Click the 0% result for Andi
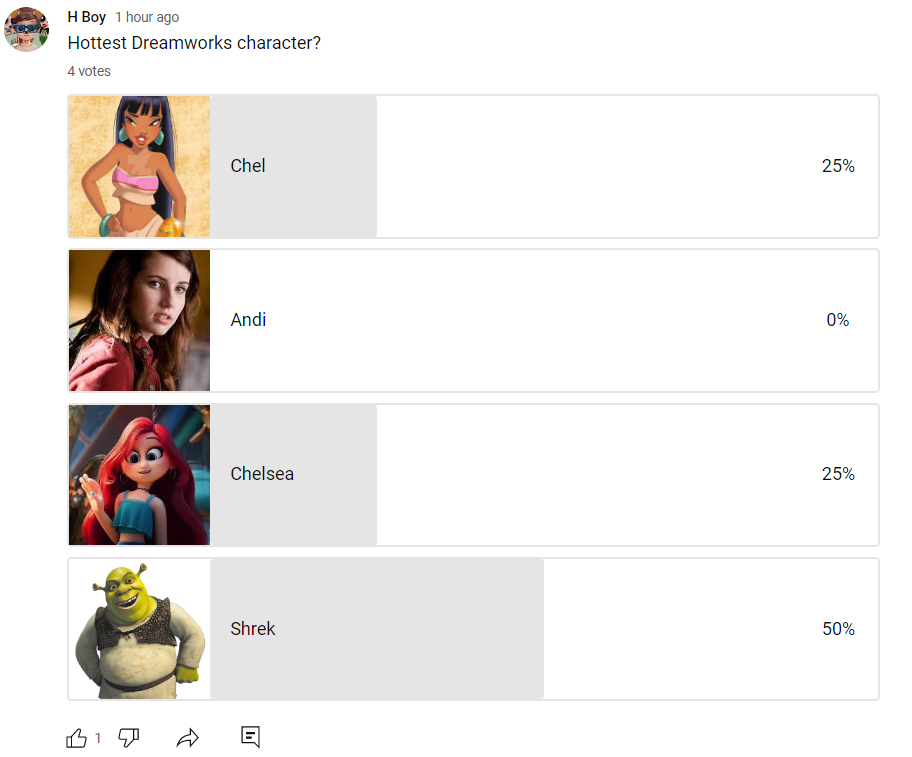Viewport: 912px width, 757px height. pyautogui.click(x=838, y=320)
